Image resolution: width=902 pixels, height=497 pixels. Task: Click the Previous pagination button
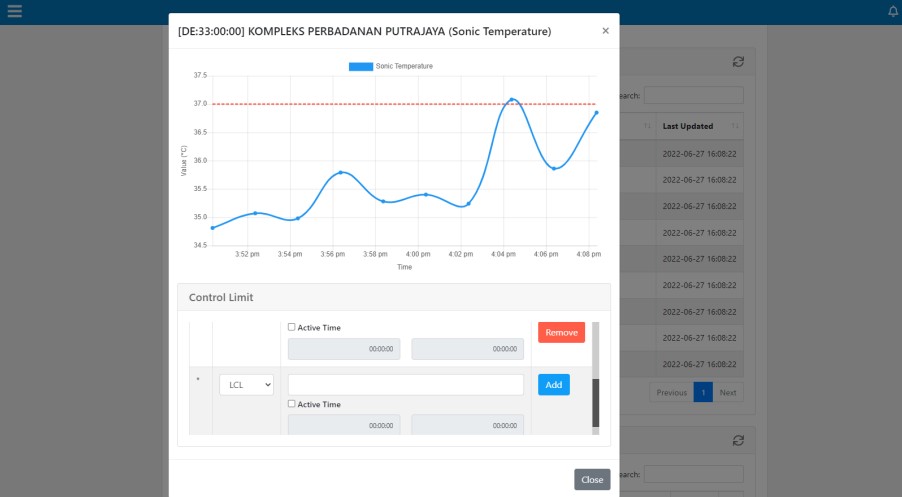671,392
